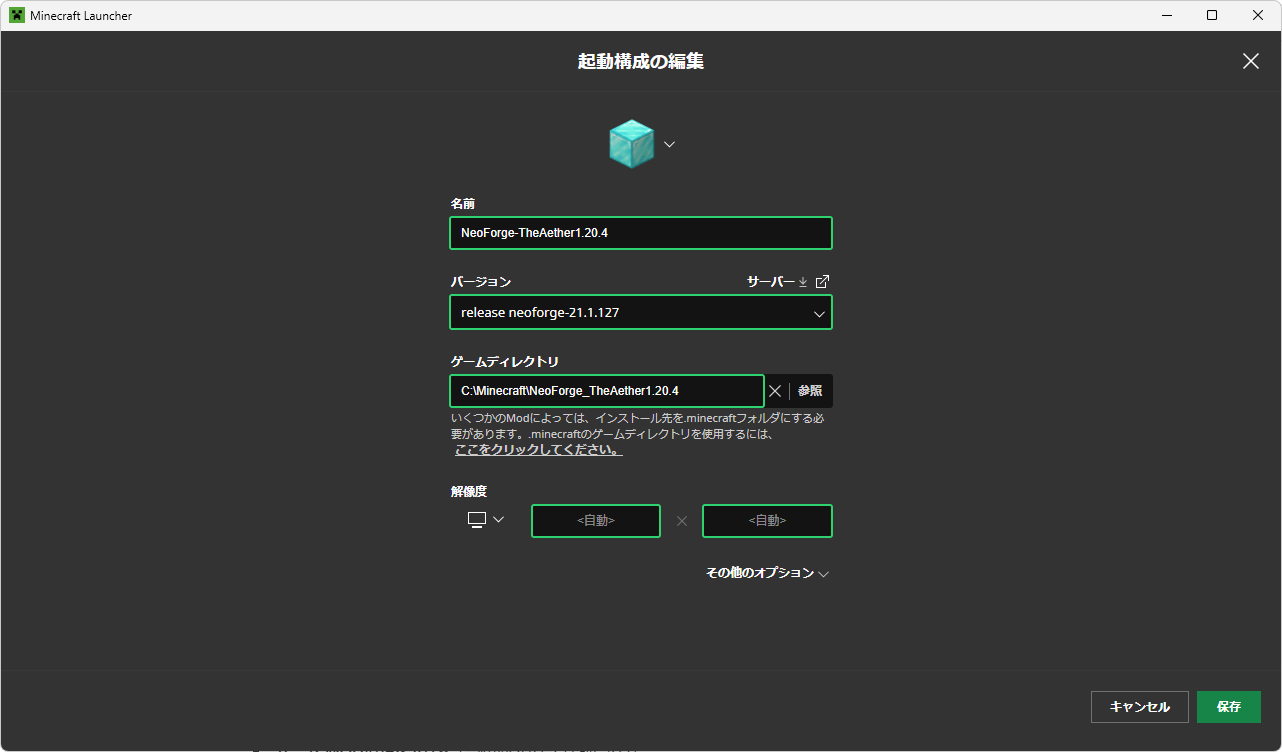Click the キャンセル button
The height and width of the screenshot is (752, 1282).
1139,707
